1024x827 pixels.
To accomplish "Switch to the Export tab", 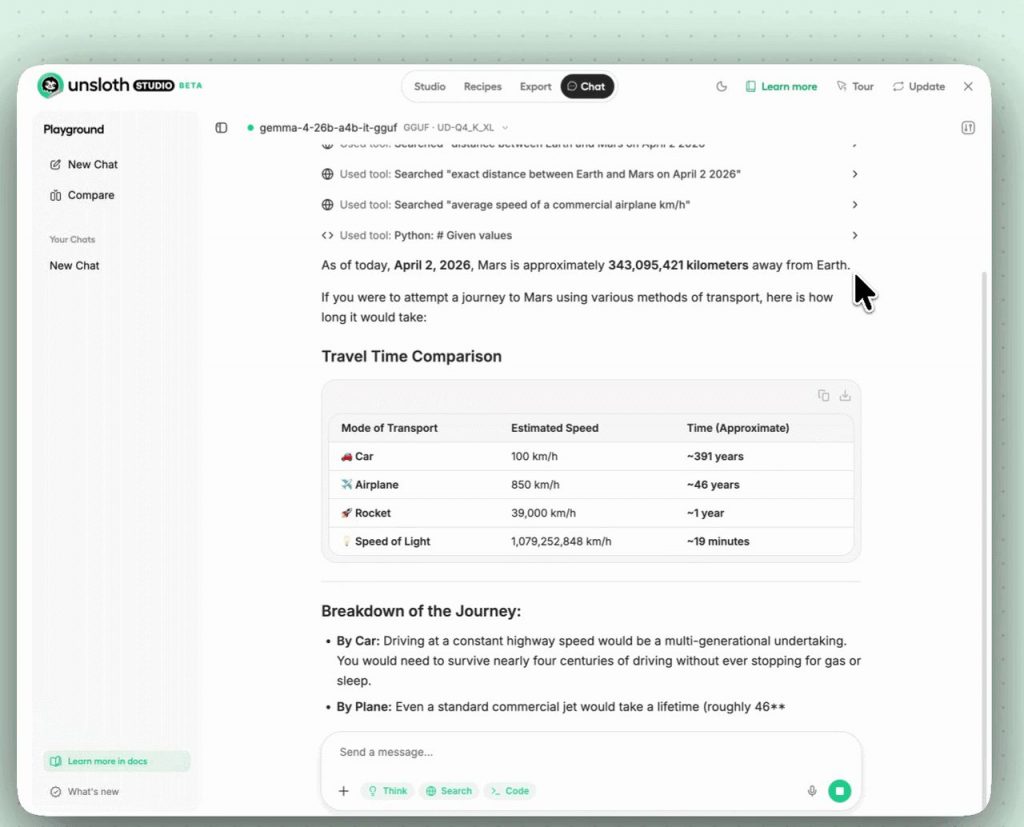I will [535, 87].
